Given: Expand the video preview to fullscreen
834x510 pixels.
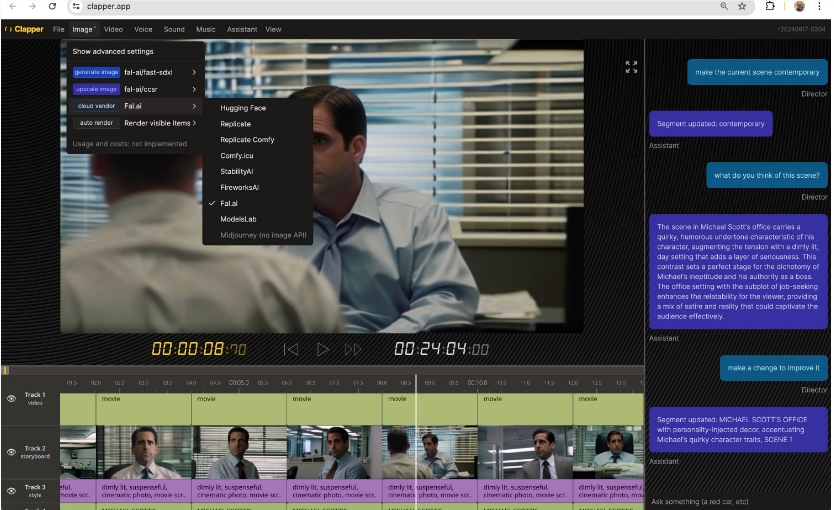Looking at the screenshot, I should (631, 67).
